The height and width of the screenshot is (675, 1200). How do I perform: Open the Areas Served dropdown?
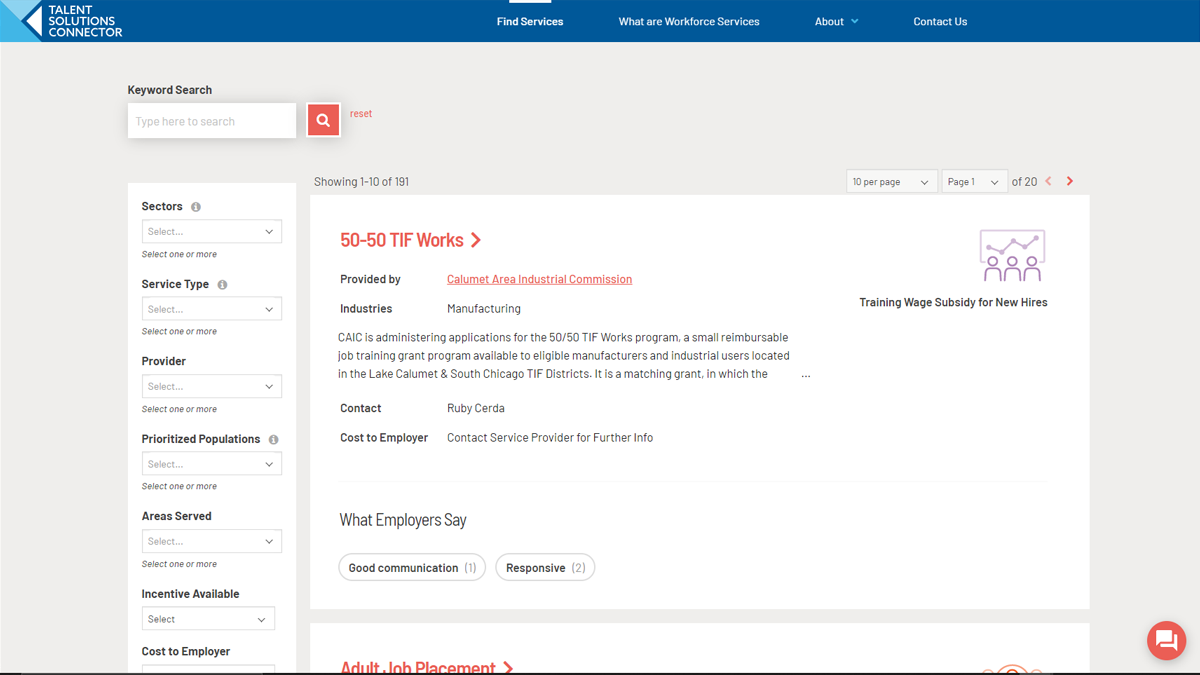point(212,541)
